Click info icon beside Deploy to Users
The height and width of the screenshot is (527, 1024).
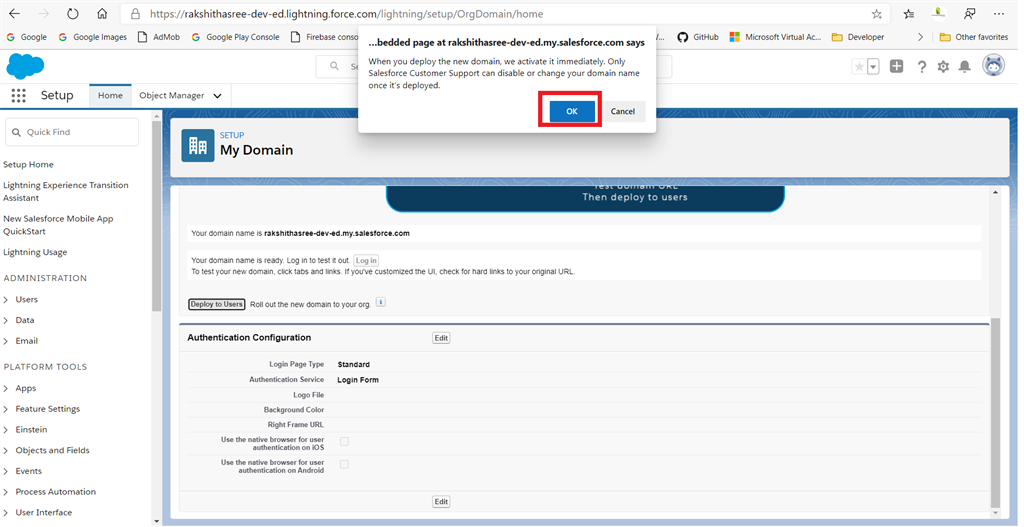[x=381, y=302]
